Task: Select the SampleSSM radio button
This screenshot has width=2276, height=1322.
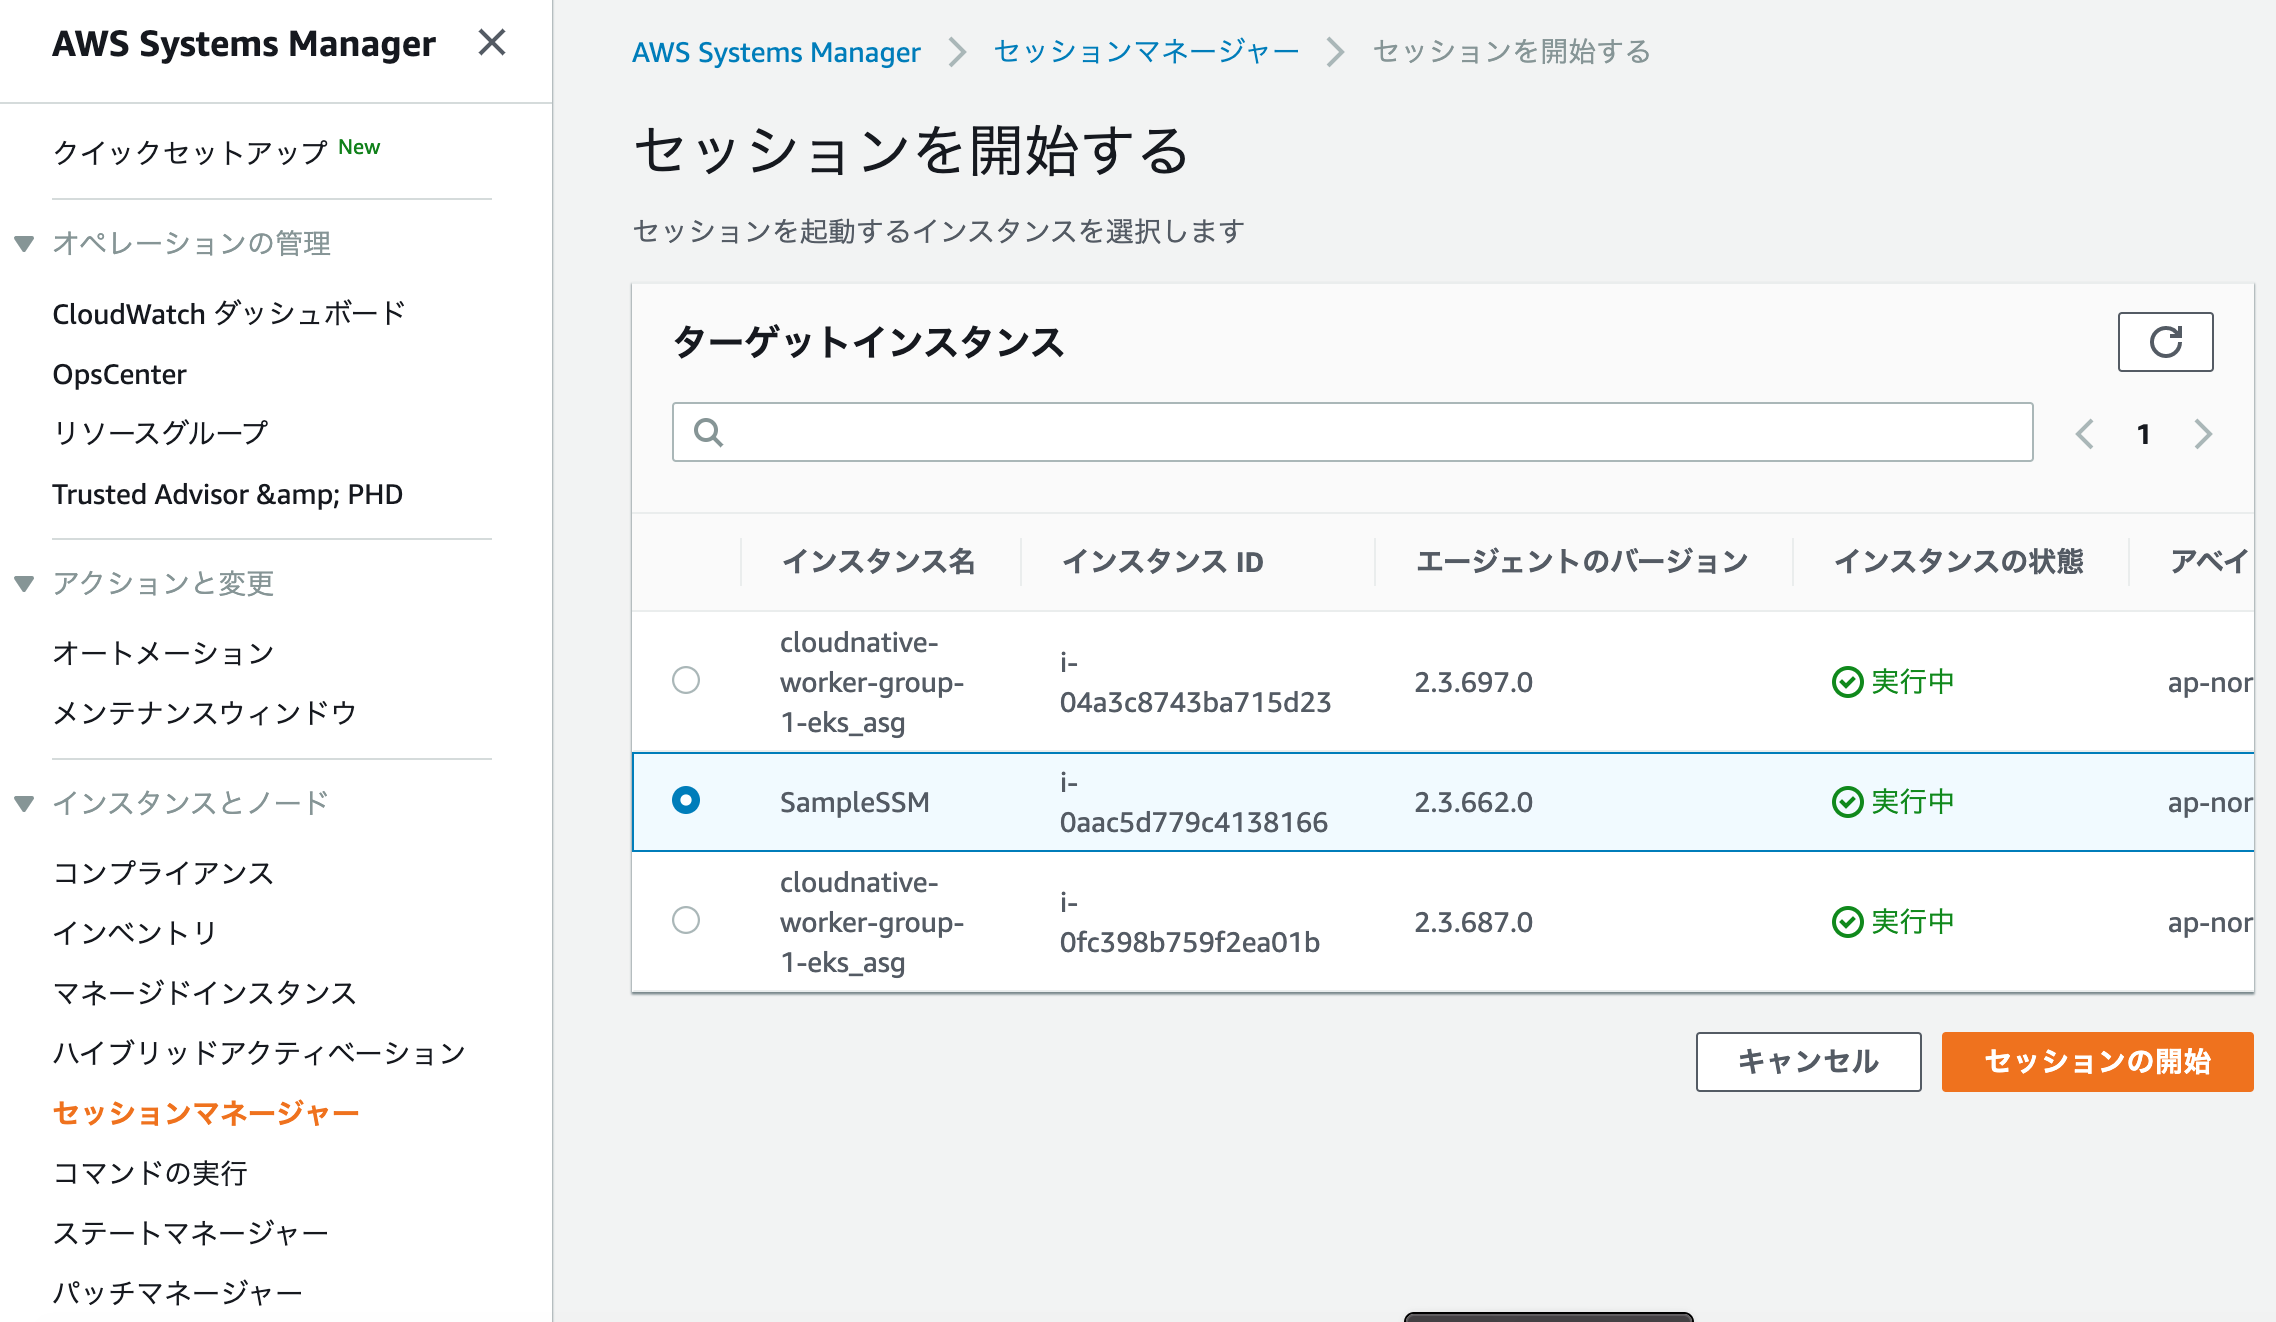Action: pos(686,800)
